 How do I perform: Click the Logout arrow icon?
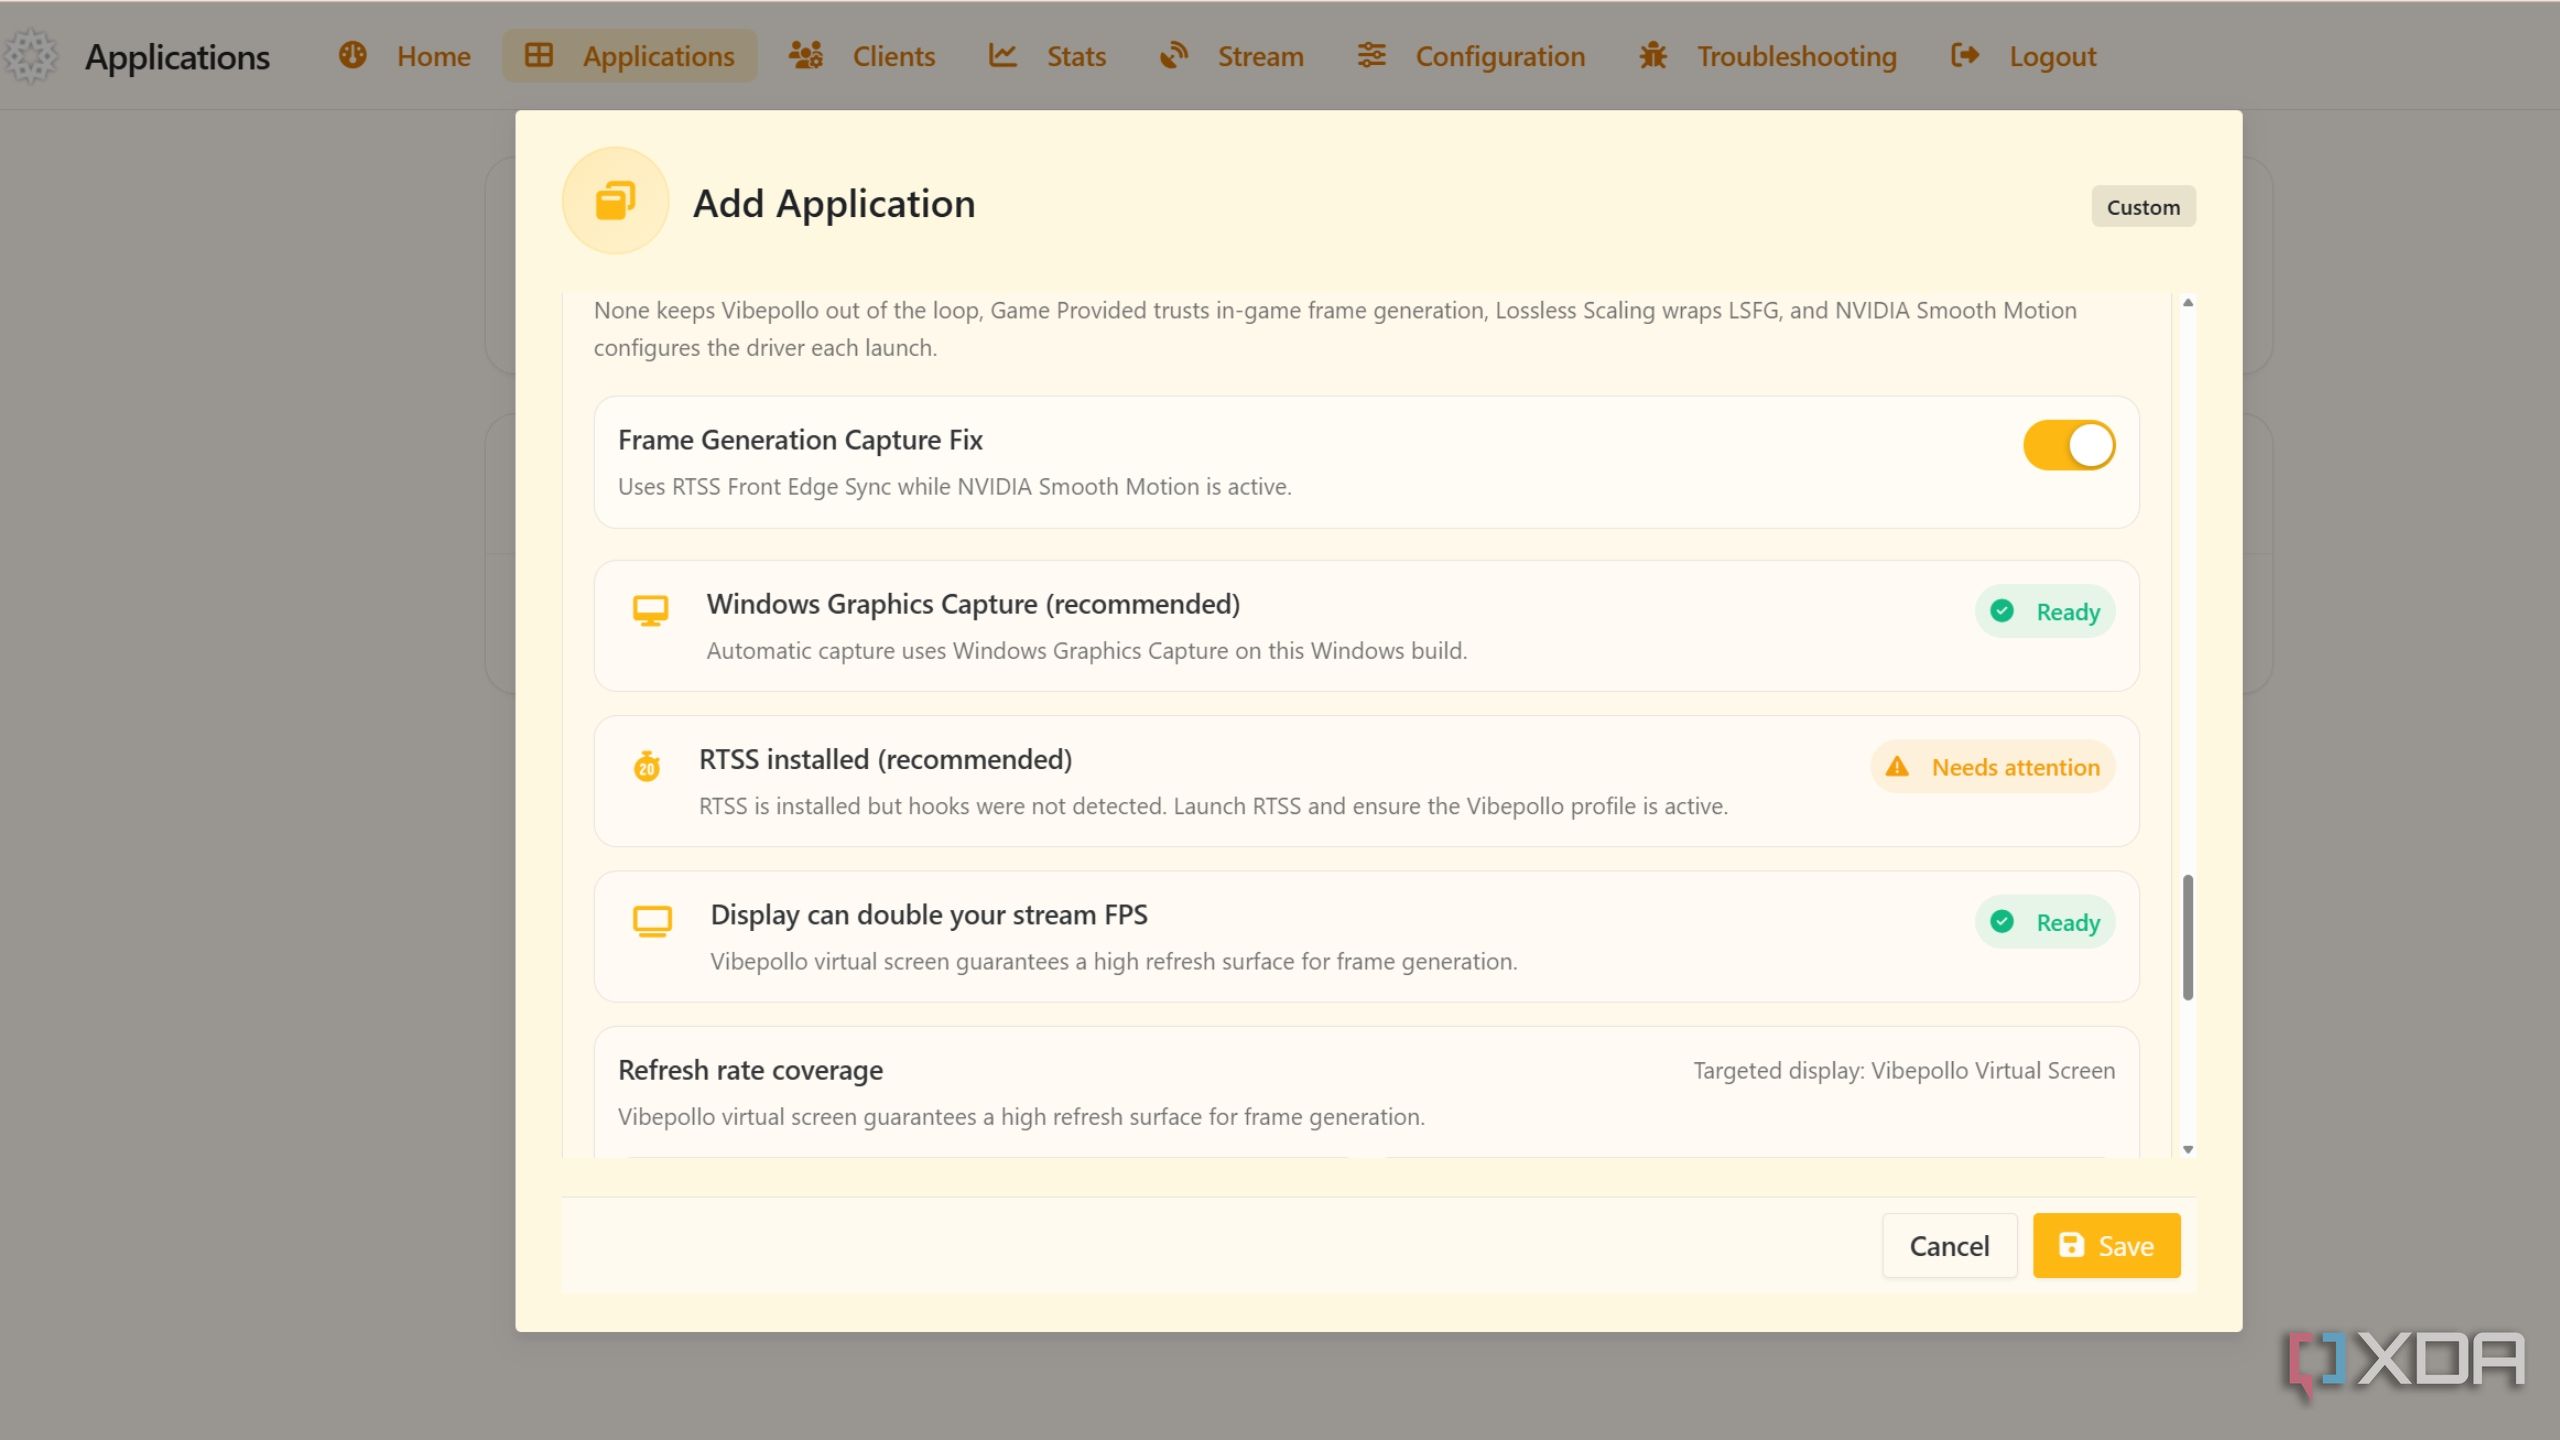tap(1964, 55)
